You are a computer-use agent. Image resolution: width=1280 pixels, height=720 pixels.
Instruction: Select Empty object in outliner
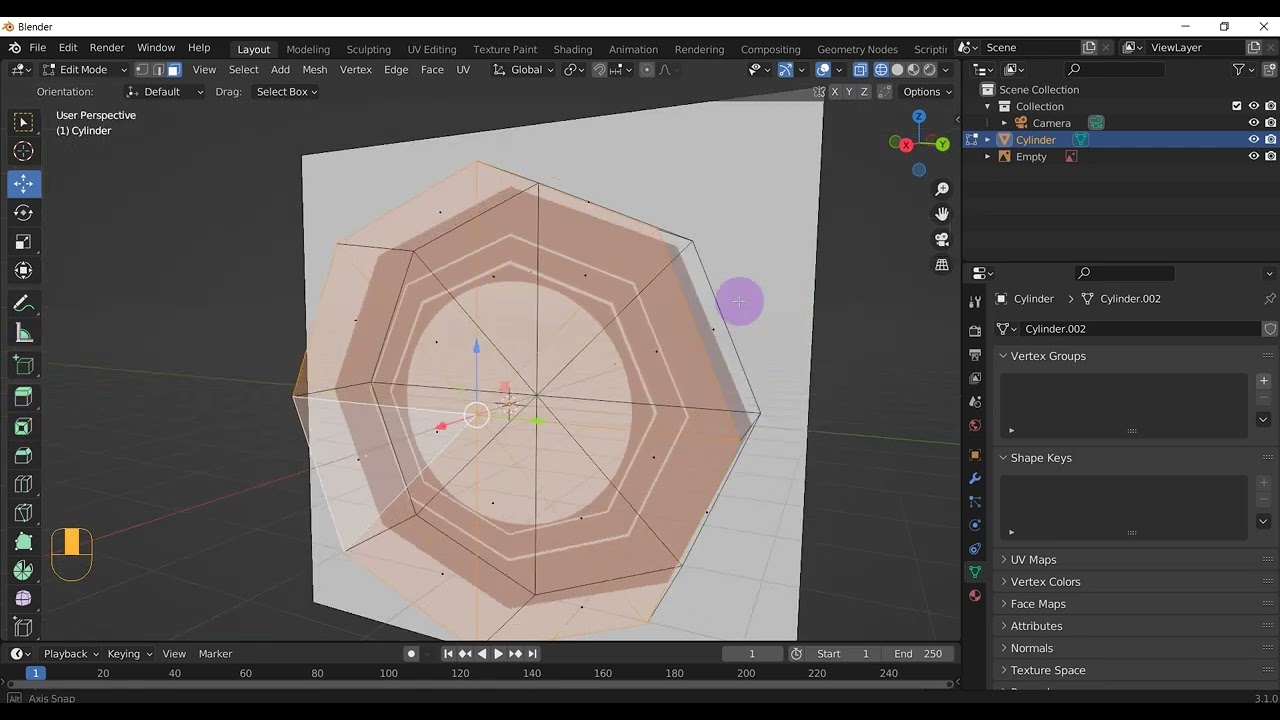[x=1031, y=157]
